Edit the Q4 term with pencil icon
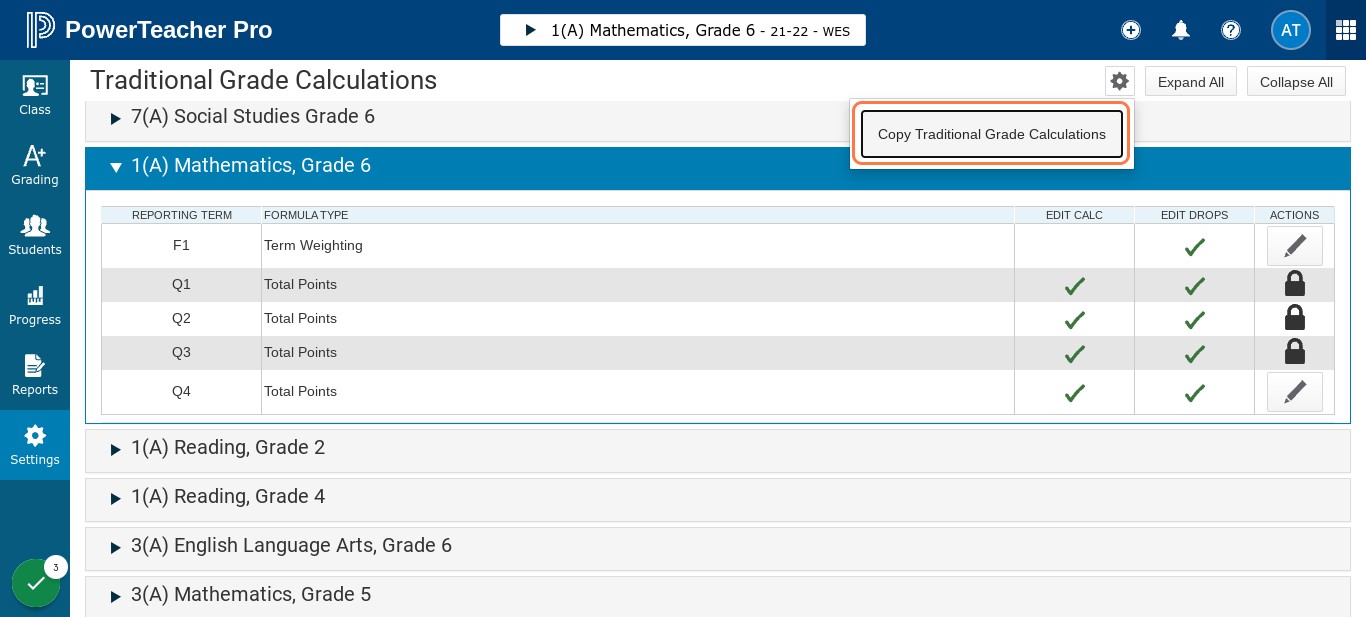 (1295, 392)
